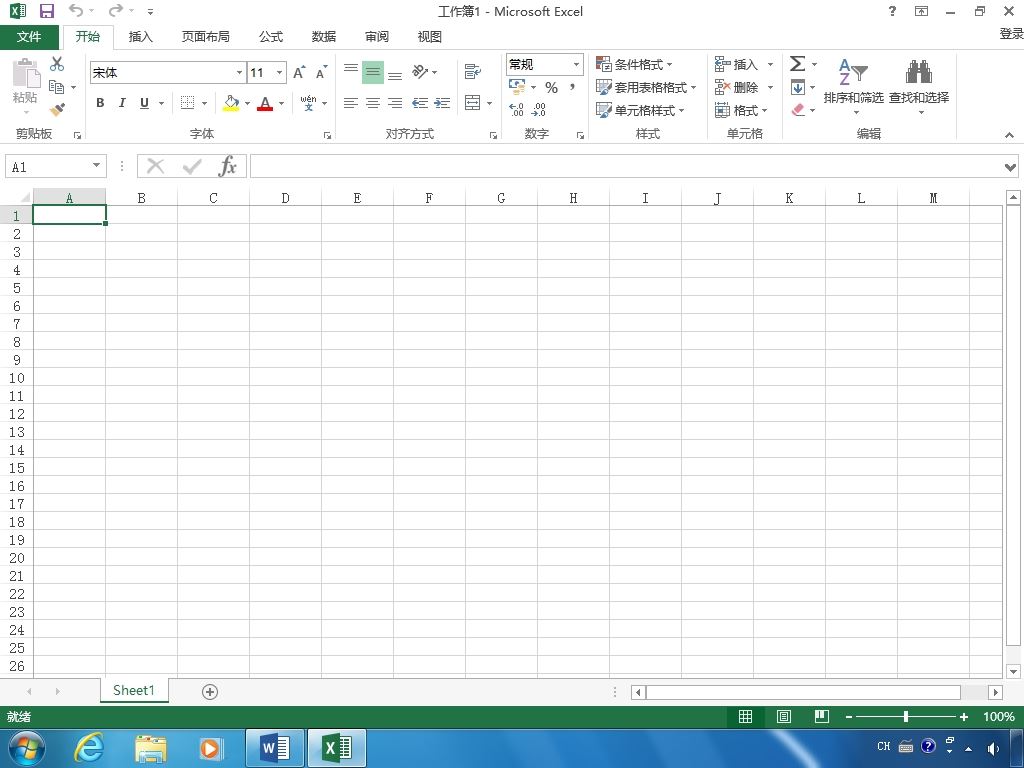Click the Paste clipboard icon

click(x=26, y=74)
